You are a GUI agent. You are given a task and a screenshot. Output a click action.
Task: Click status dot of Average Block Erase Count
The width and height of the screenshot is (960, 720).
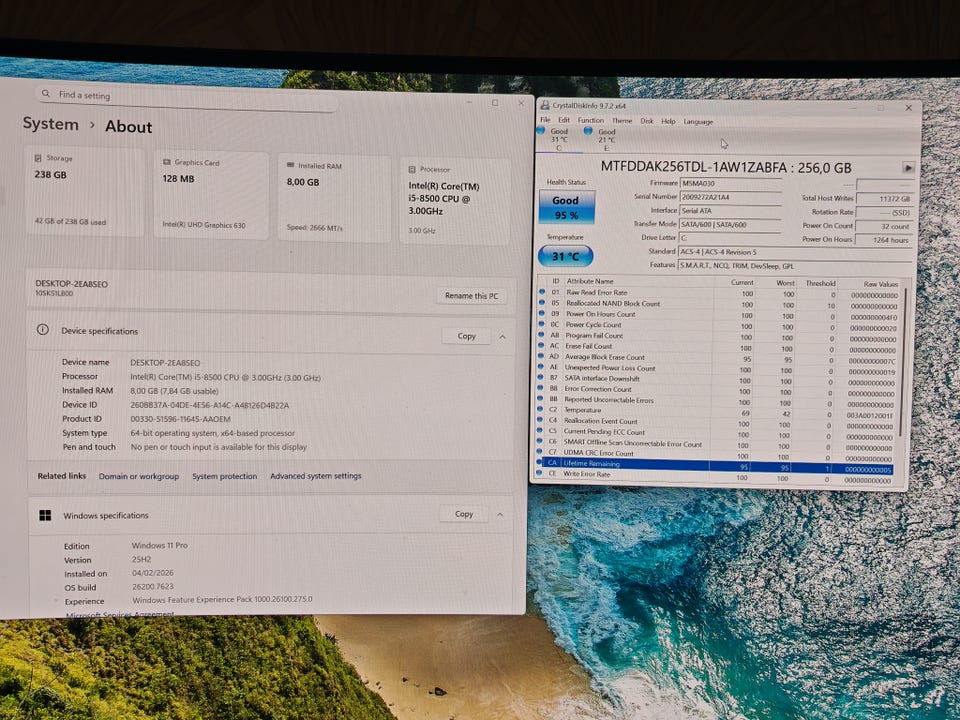(x=541, y=356)
